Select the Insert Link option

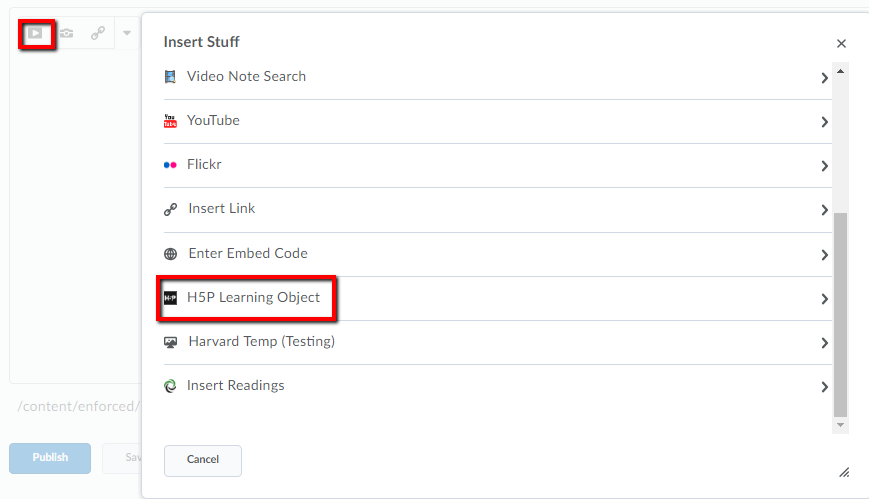coord(498,209)
